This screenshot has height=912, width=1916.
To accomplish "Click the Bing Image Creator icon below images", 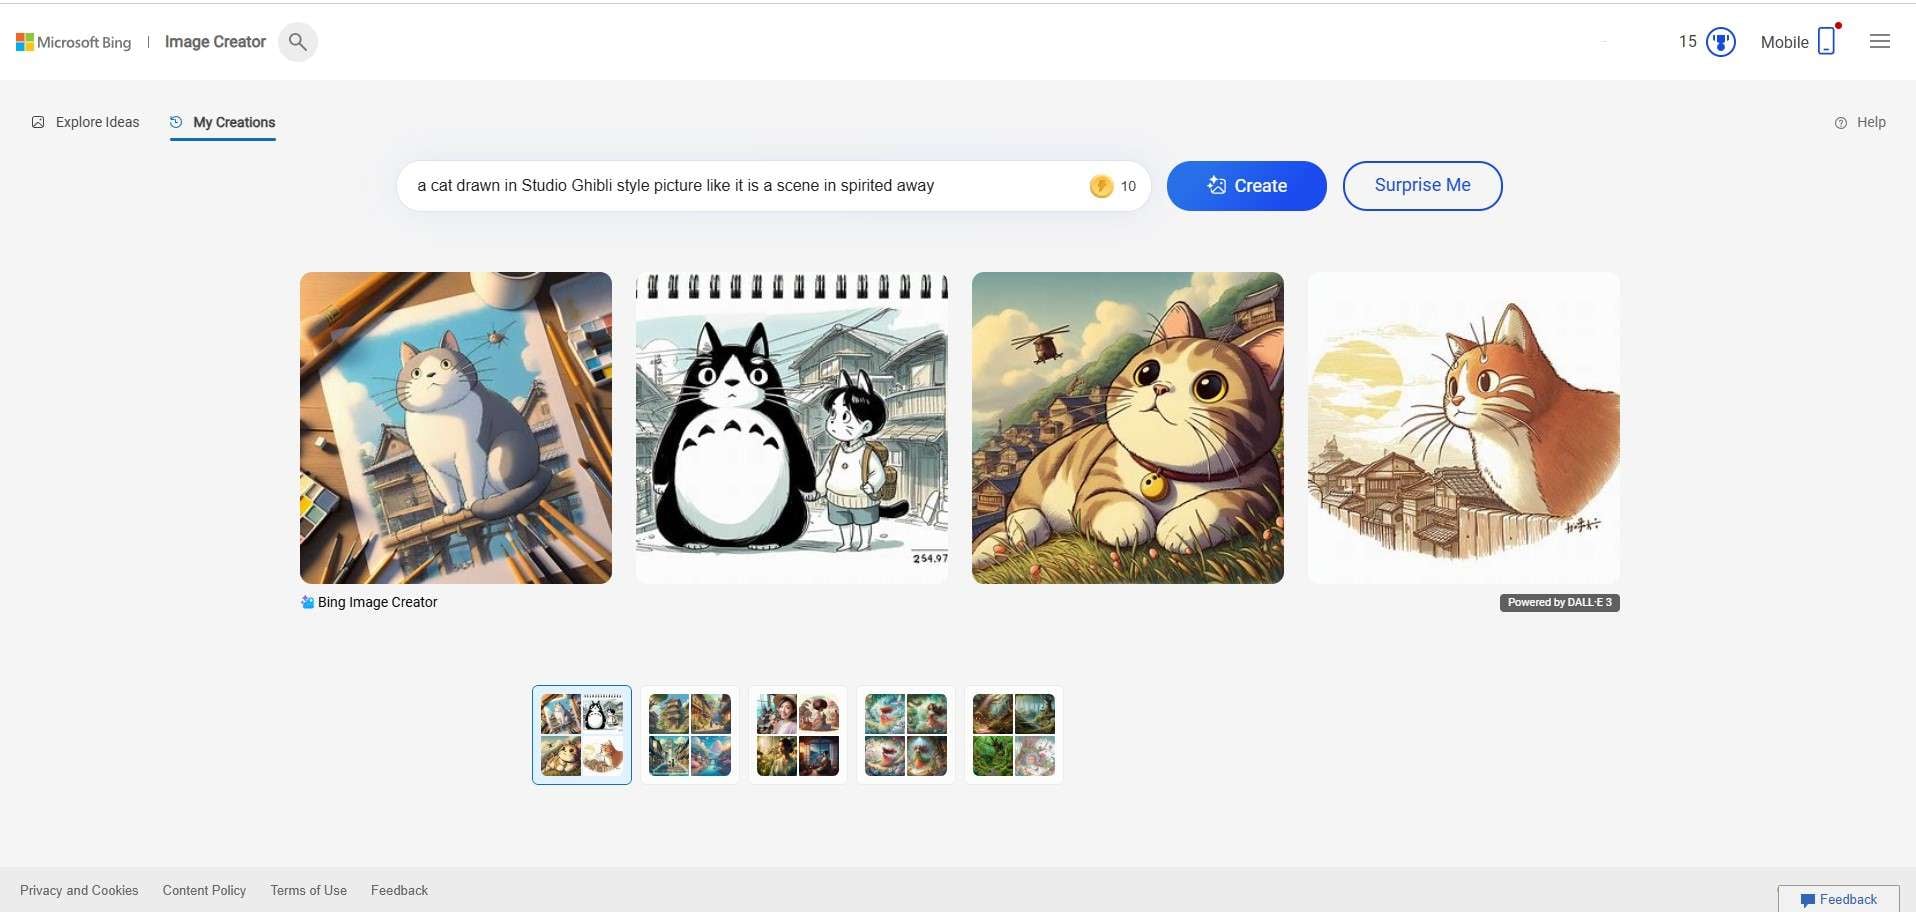I will [307, 602].
